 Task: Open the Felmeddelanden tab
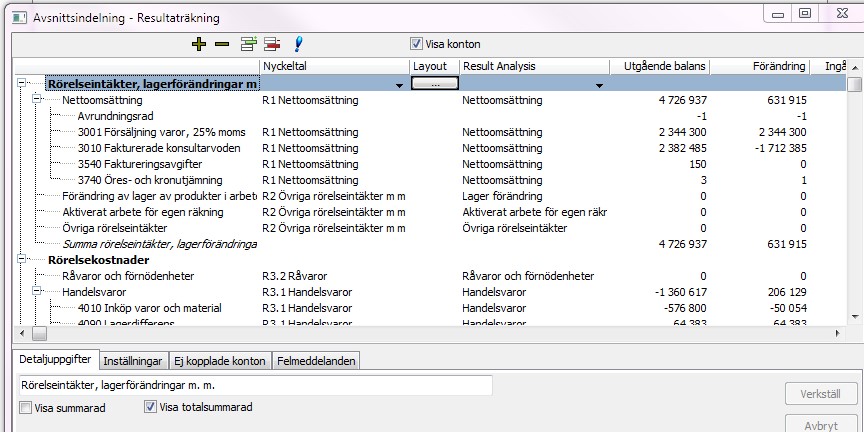coord(316,361)
